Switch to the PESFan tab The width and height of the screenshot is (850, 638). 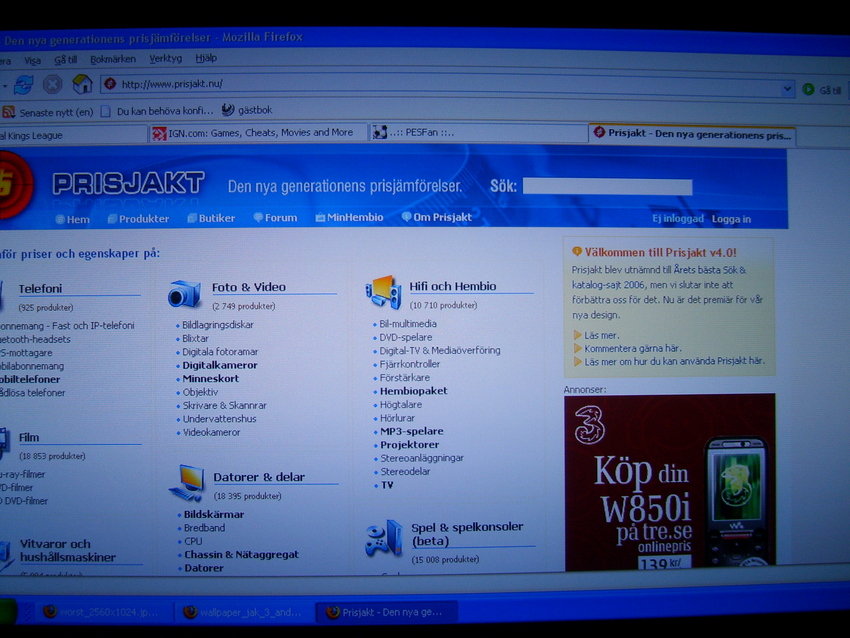(477, 133)
